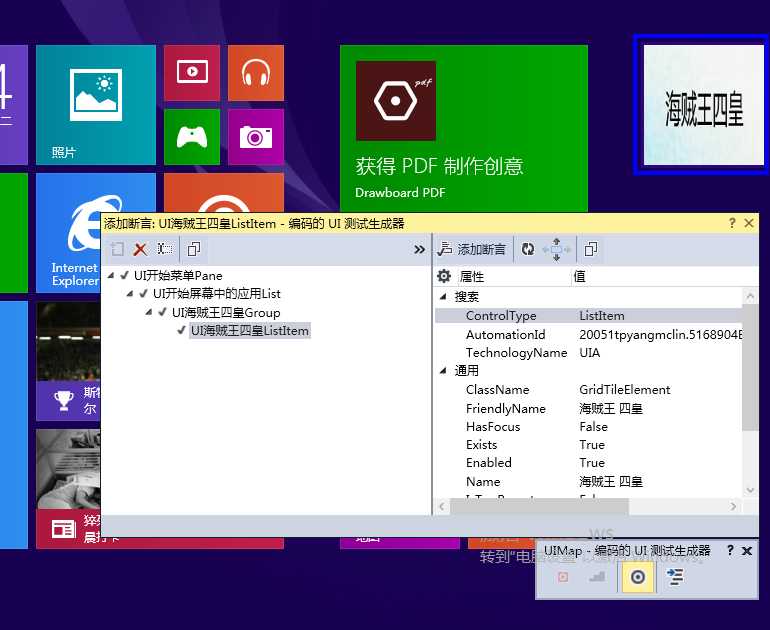Open the Drawboard PDF tile
Viewport: 770px width, 630px height.
tap(464, 128)
